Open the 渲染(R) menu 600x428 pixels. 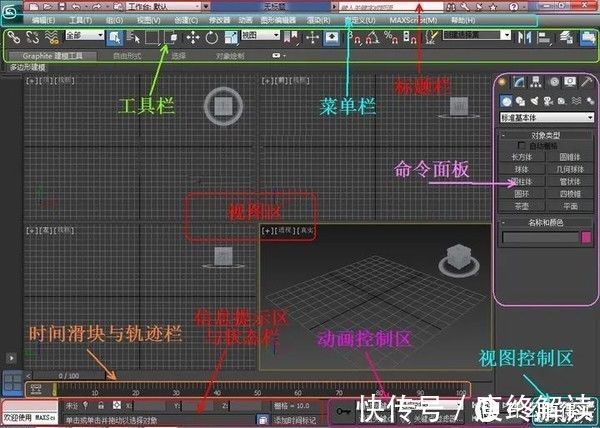(318, 20)
